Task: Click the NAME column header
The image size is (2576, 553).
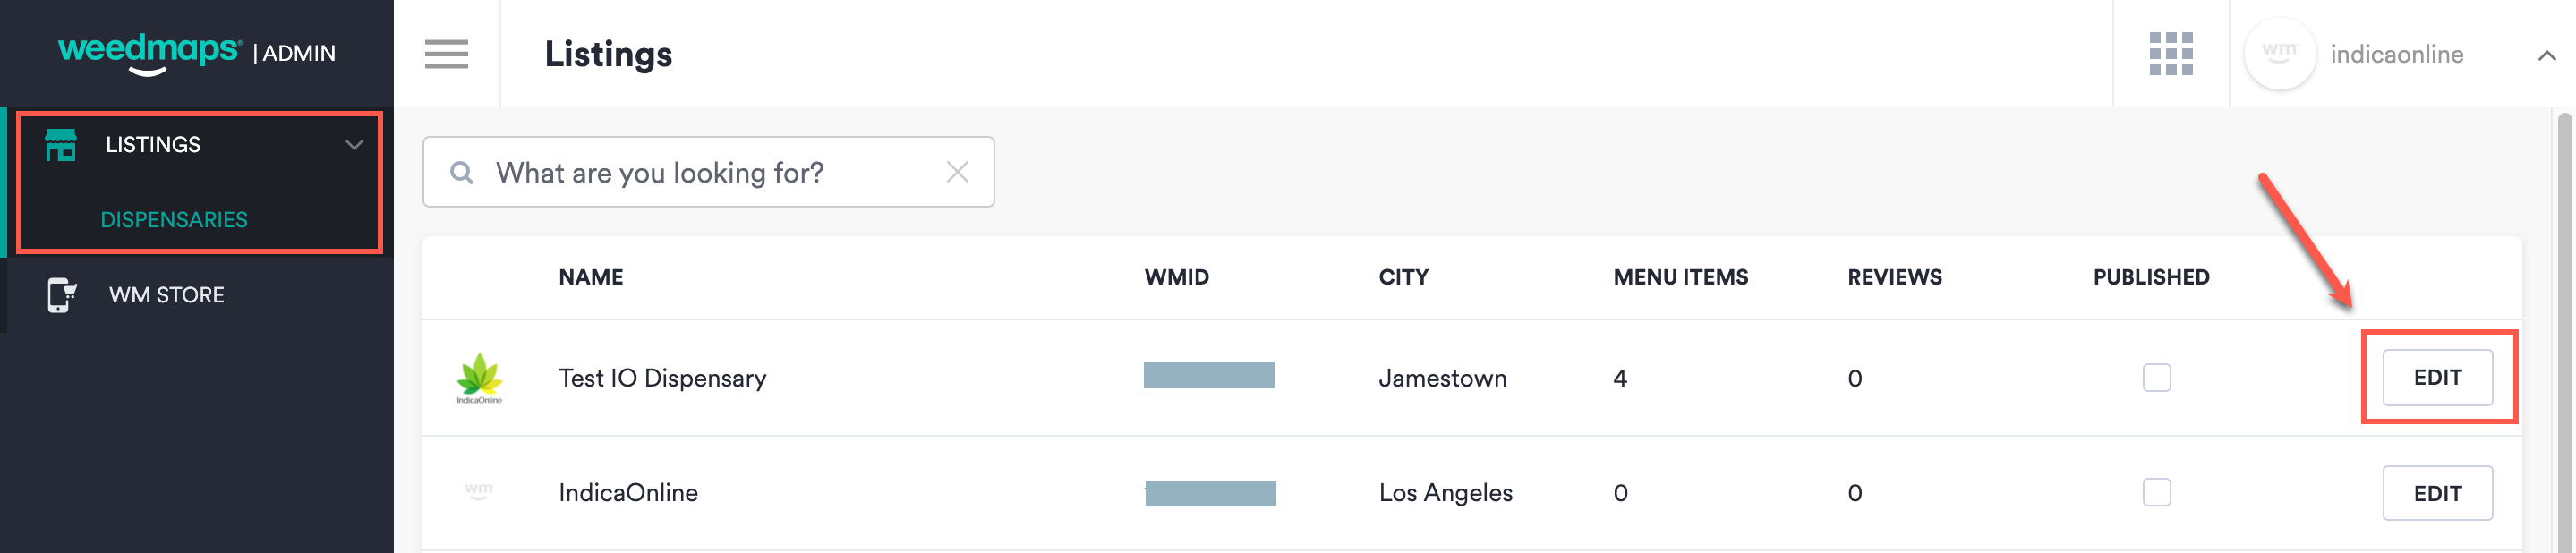Action: (x=590, y=277)
